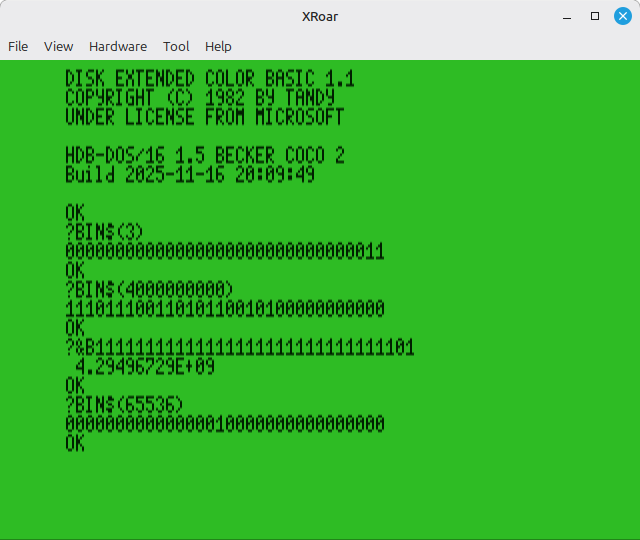Click the XRoar title bar text
The image size is (640, 540).
pos(319,16)
